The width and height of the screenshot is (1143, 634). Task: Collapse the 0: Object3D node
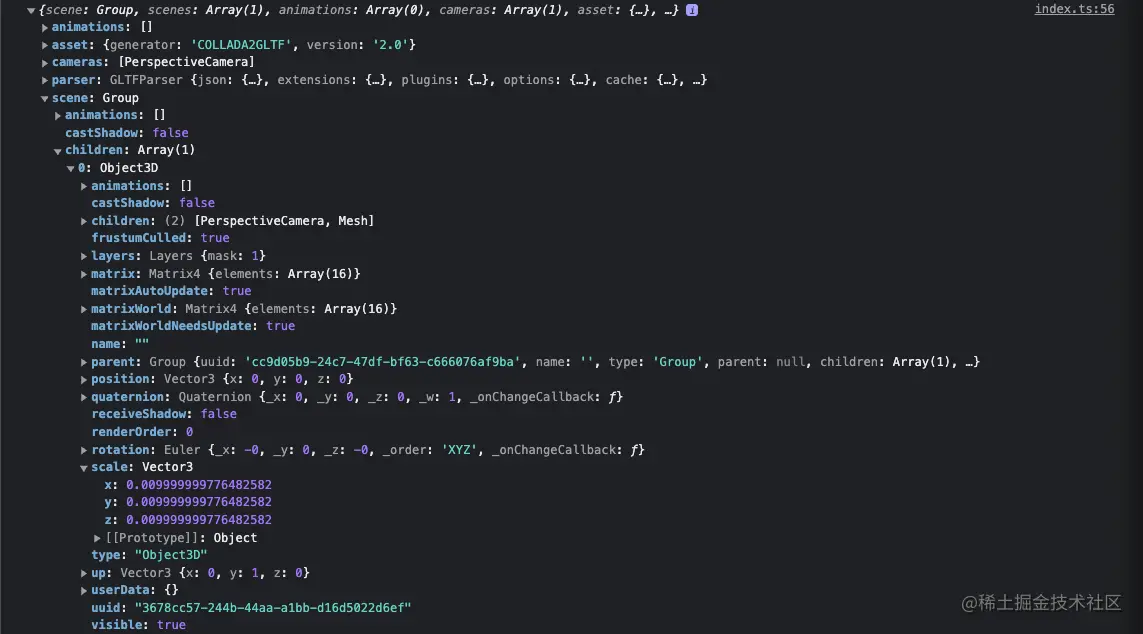[x=71, y=168]
